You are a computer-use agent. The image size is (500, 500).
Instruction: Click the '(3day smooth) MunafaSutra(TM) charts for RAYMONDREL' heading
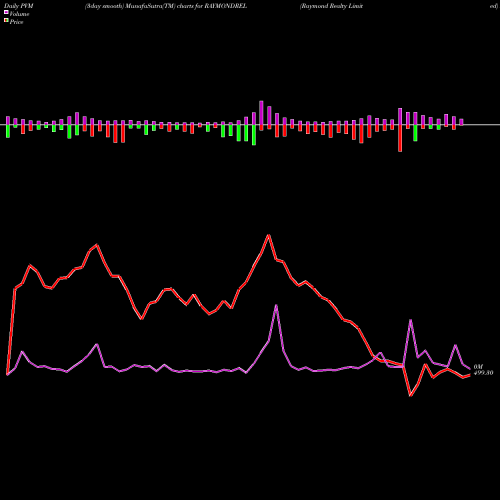click(166, 6)
